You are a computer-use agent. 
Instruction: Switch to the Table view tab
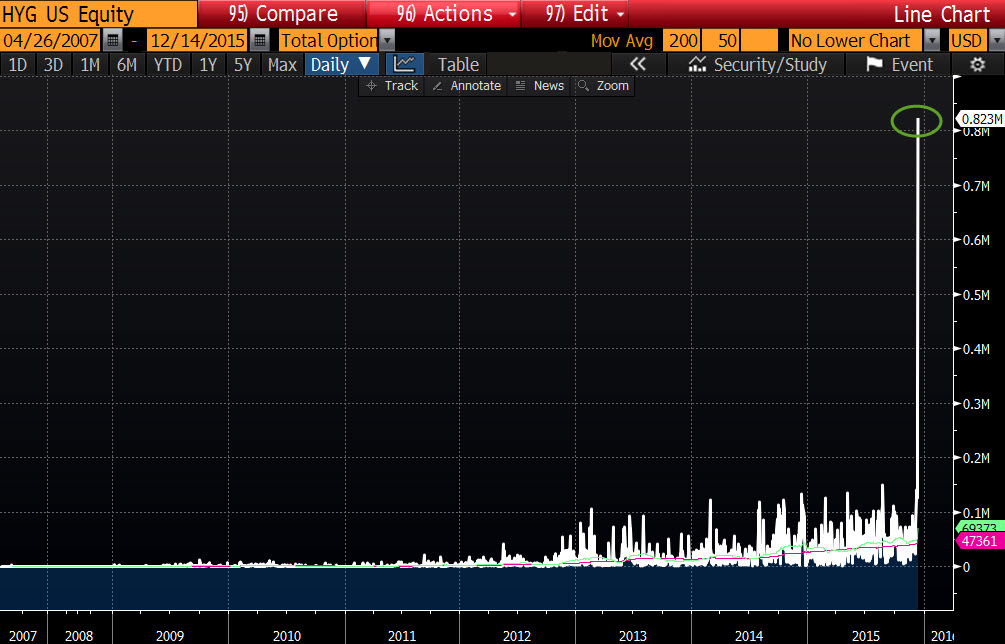[458, 64]
